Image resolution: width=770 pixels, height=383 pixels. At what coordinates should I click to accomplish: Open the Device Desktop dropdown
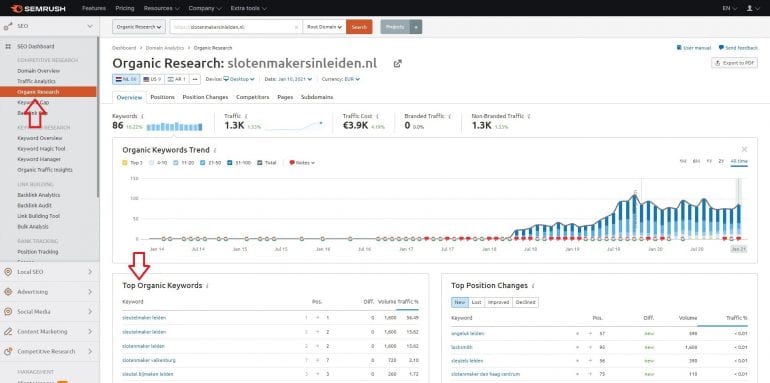(x=239, y=79)
